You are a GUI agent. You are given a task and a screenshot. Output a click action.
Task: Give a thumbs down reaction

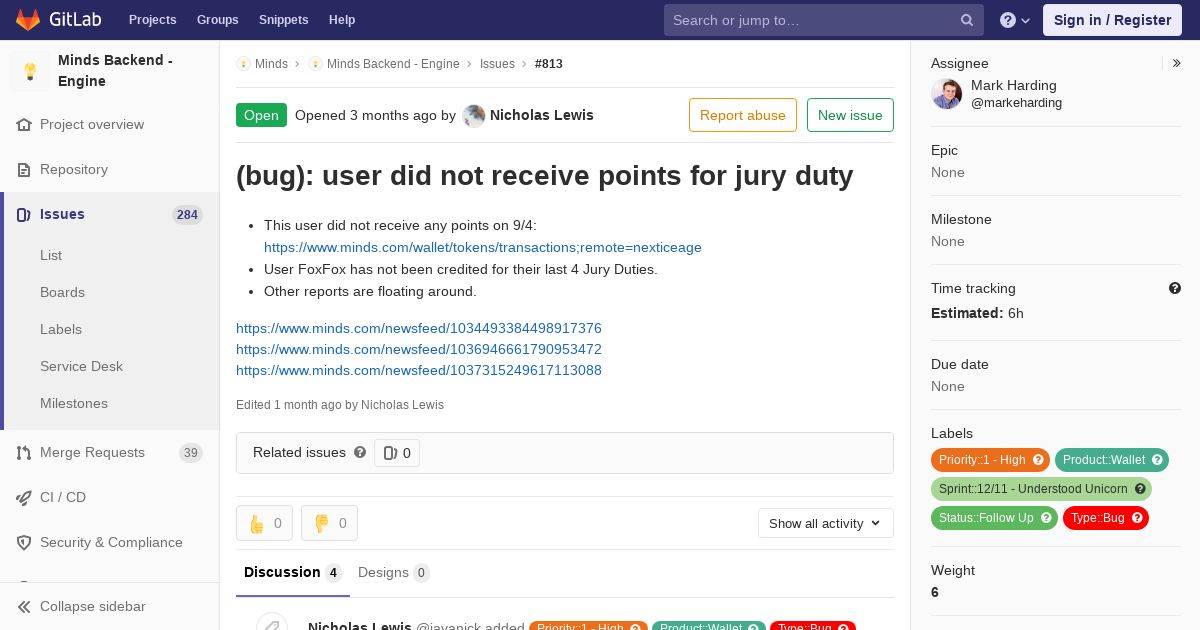[329, 523]
